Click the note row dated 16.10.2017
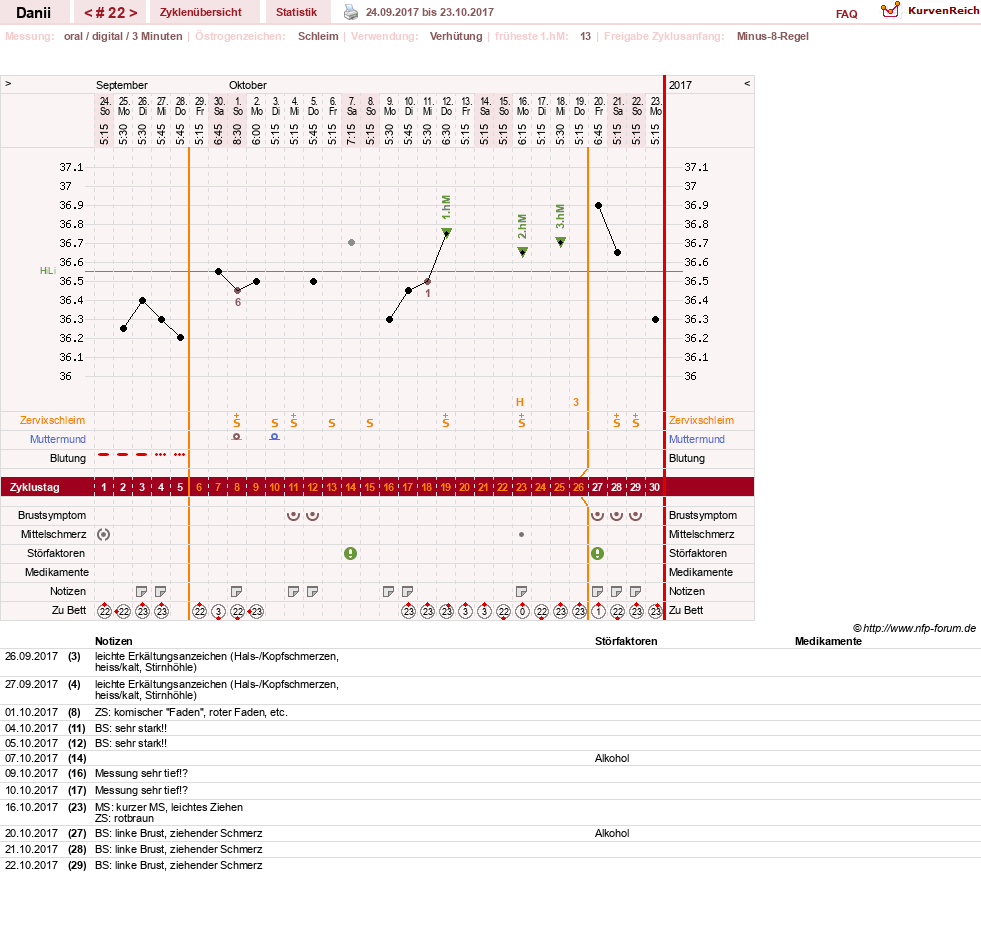981x942 pixels. [x=490, y=813]
